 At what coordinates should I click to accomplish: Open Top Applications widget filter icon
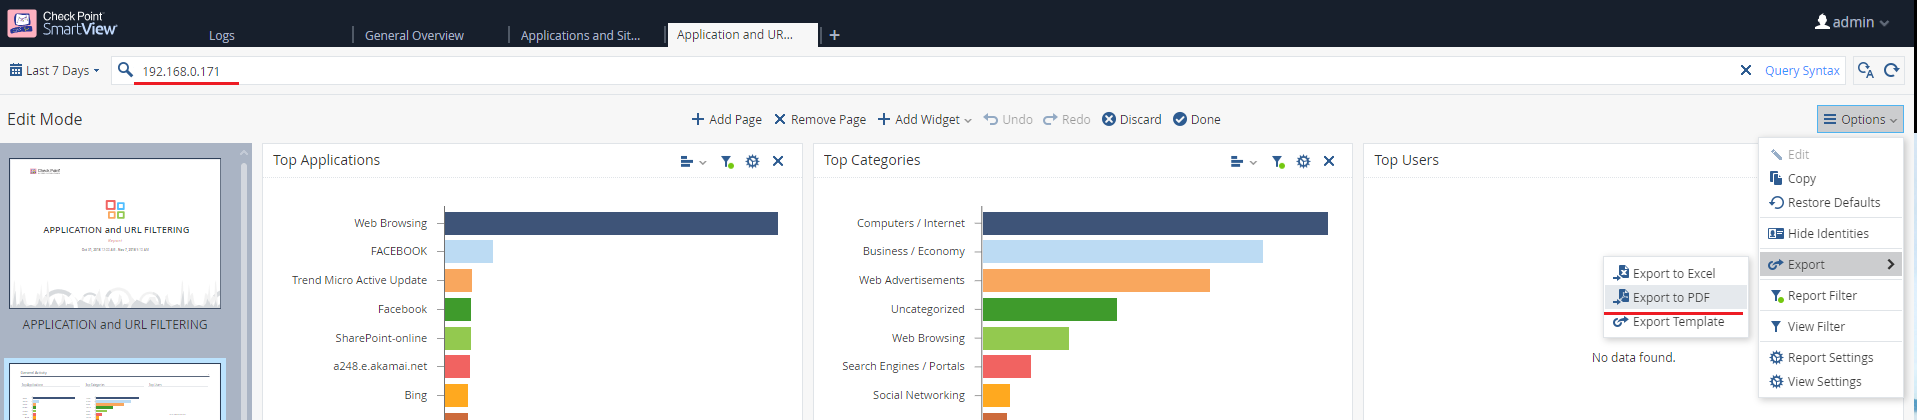[x=727, y=161]
